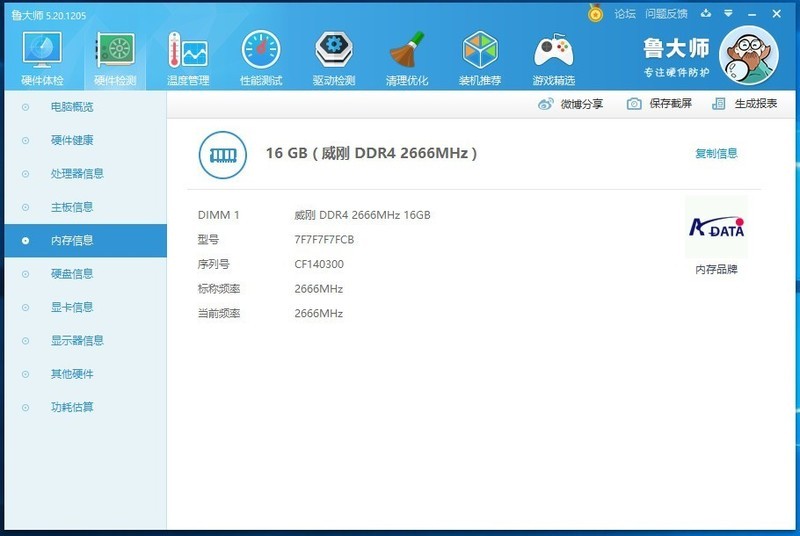Click the 2666MHz value beside 标称频率
Image resolution: width=800 pixels, height=536 pixels.
(318, 289)
